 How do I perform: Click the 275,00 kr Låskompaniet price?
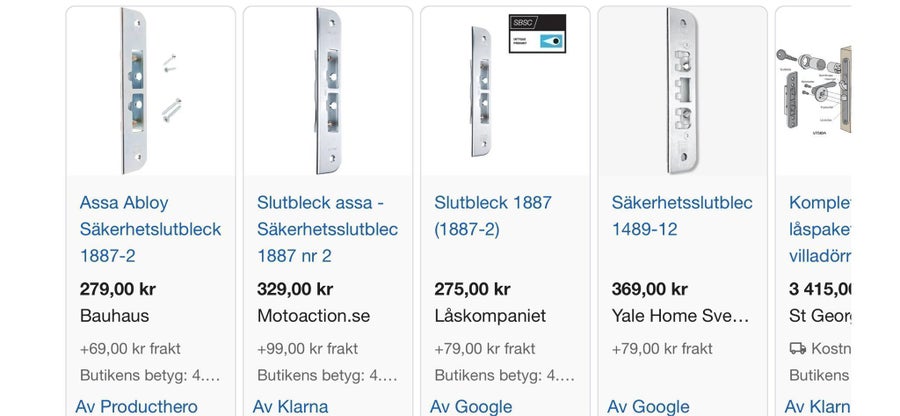[472, 289]
